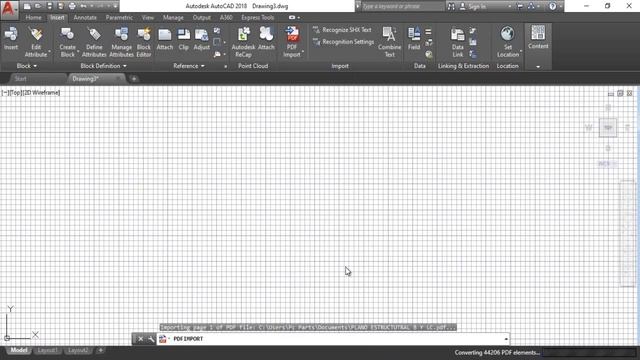The image size is (640, 360).
Task: Click Attach in the Reference panel
Action: tap(165, 38)
